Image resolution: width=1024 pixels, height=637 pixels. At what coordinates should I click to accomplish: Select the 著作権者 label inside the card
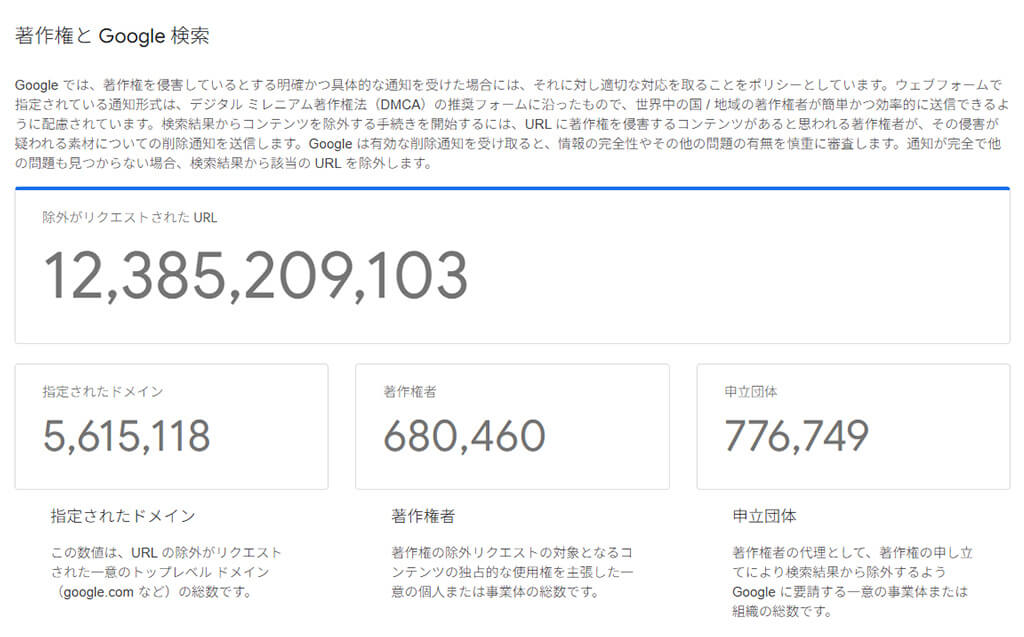click(x=410, y=392)
